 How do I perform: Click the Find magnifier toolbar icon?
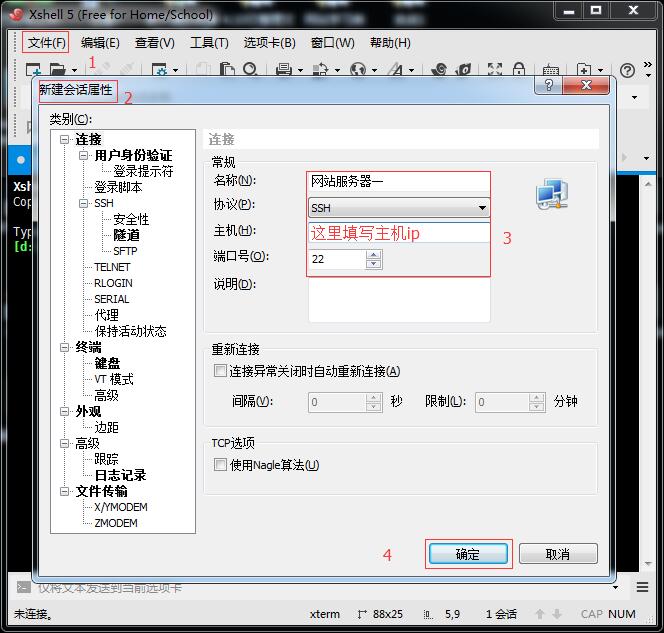click(x=250, y=69)
